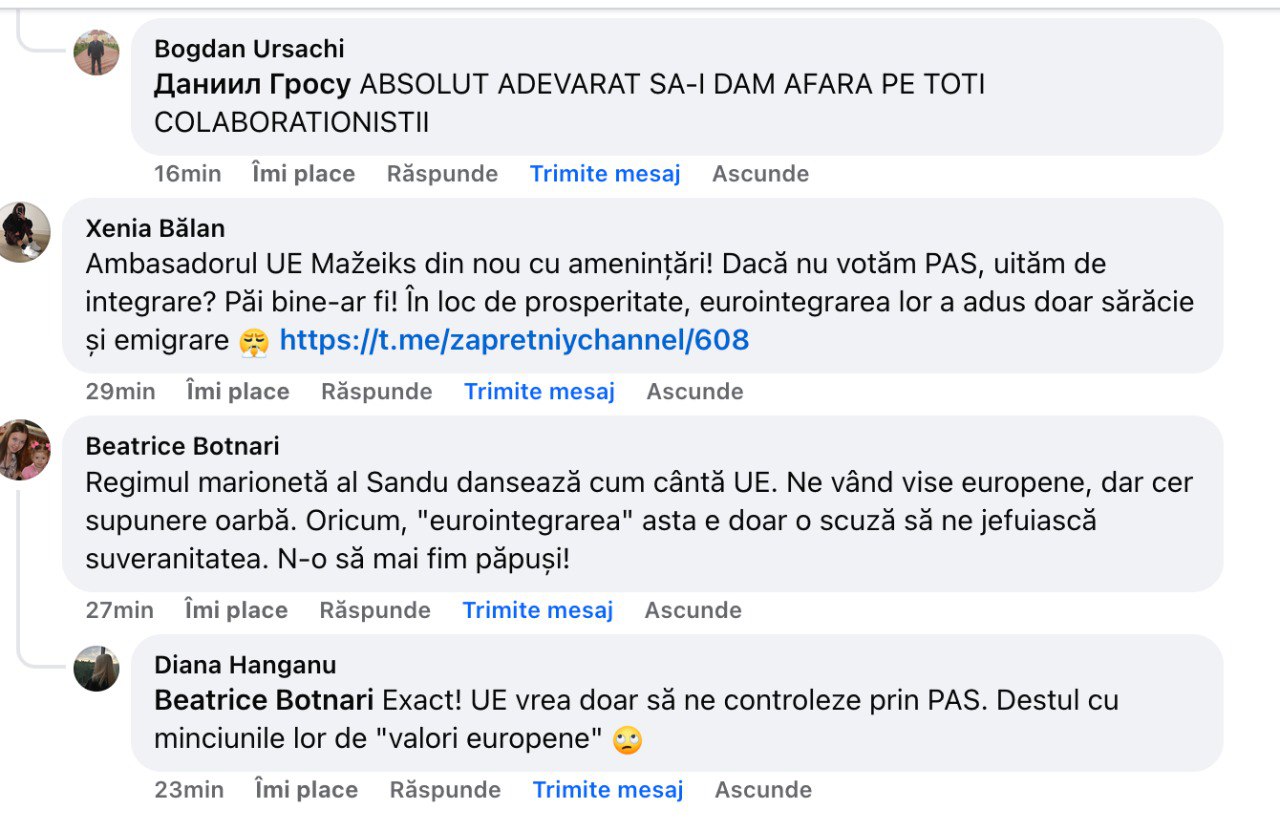Open the t.me/zapretniychannel/608 link

click(x=514, y=340)
